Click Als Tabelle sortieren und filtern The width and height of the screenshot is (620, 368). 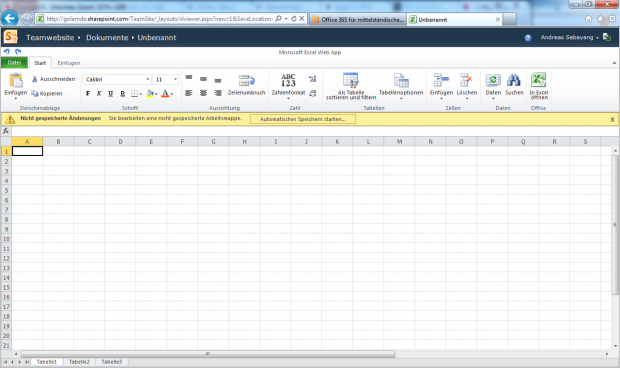coord(351,86)
